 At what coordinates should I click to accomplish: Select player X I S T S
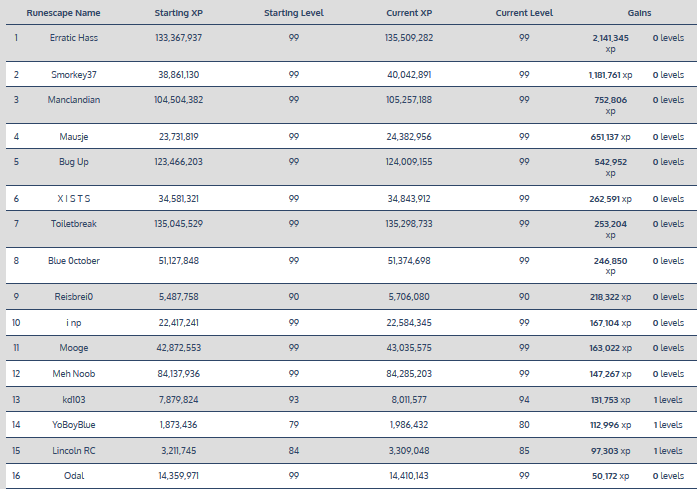74,198
